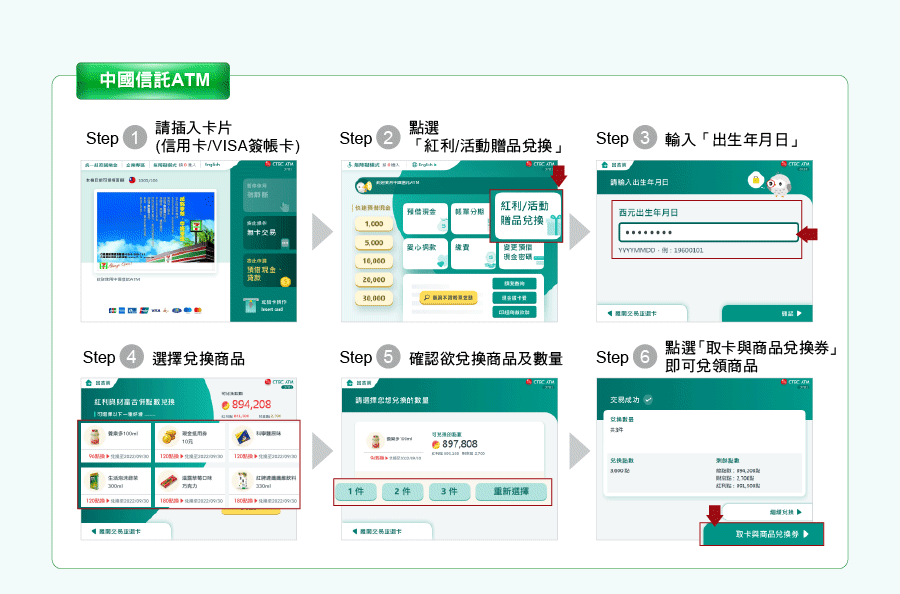Click the middle green button right of search
This screenshot has width=900, height=594.
tap(514, 298)
